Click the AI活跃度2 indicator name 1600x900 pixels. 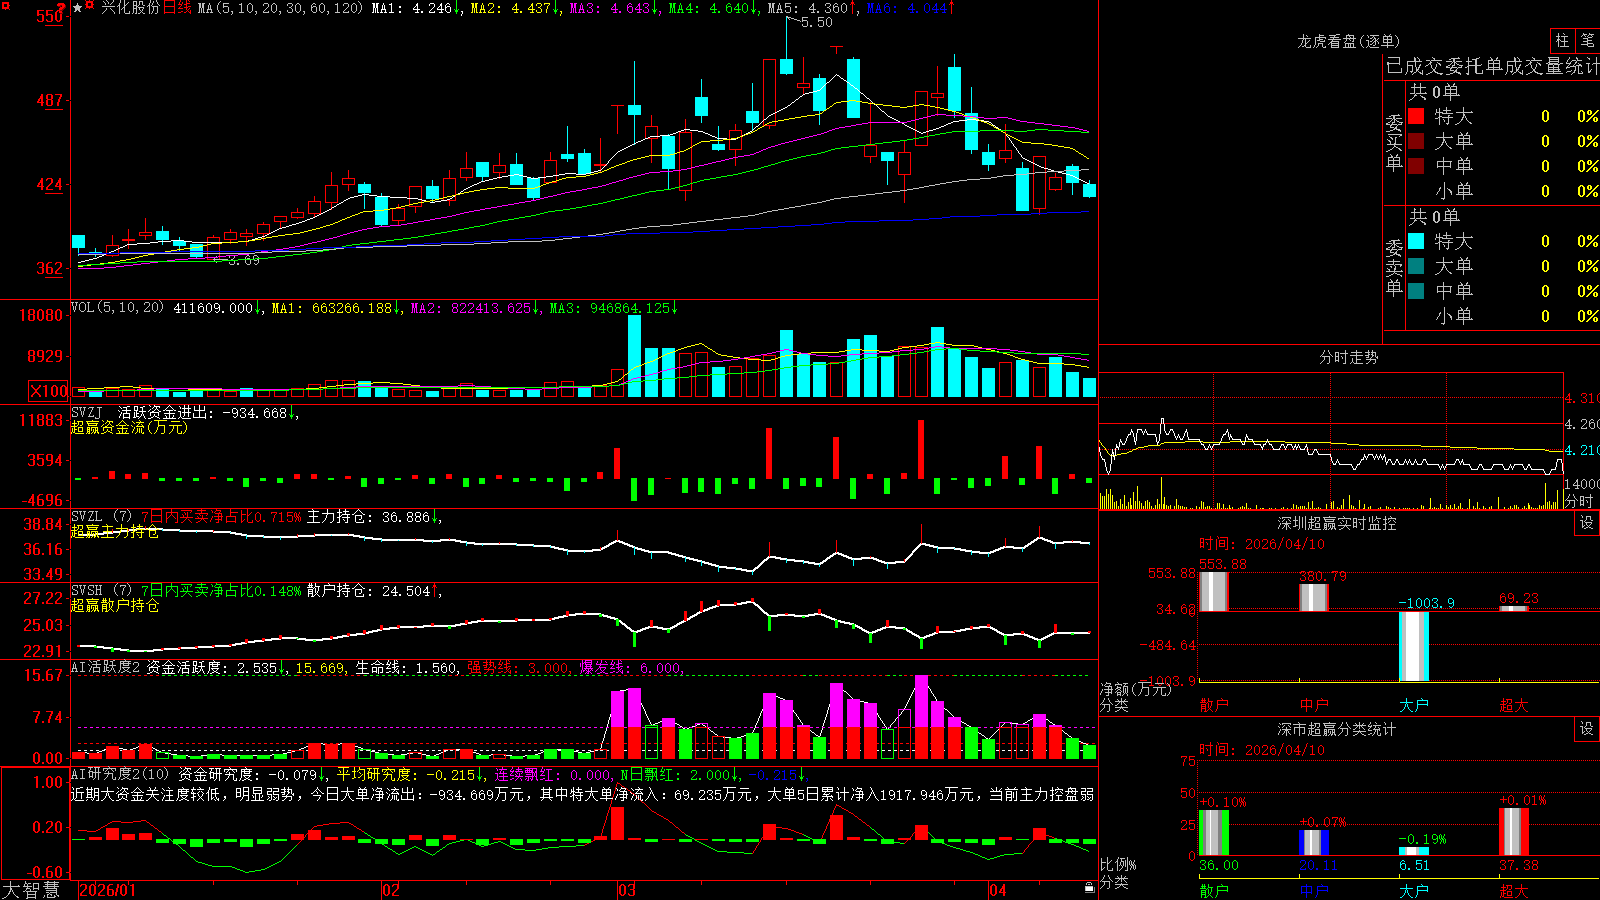tap(106, 667)
